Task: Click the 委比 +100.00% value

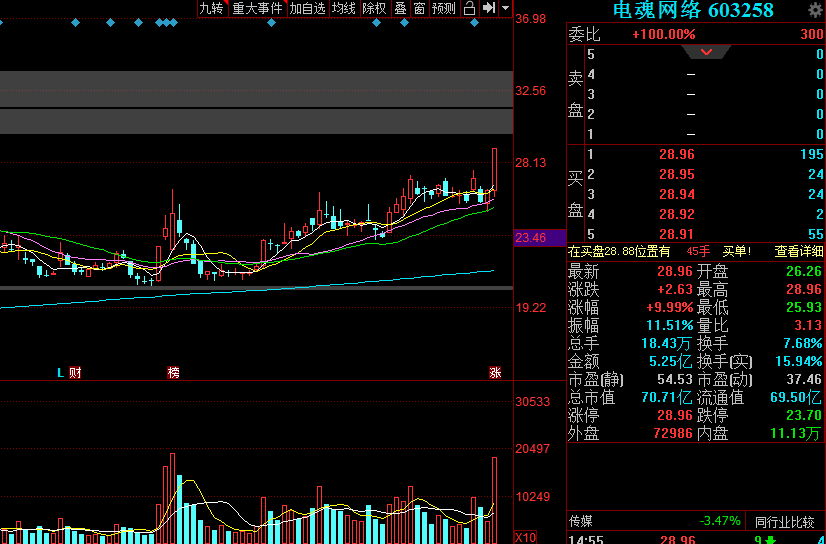Action: pos(664,35)
